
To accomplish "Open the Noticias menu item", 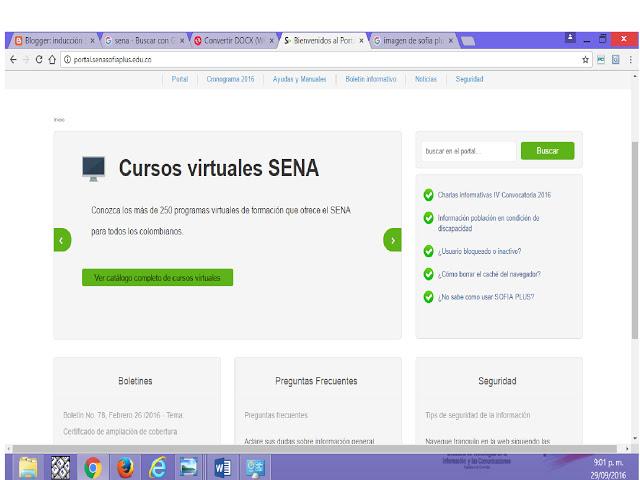I will point(426,79).
